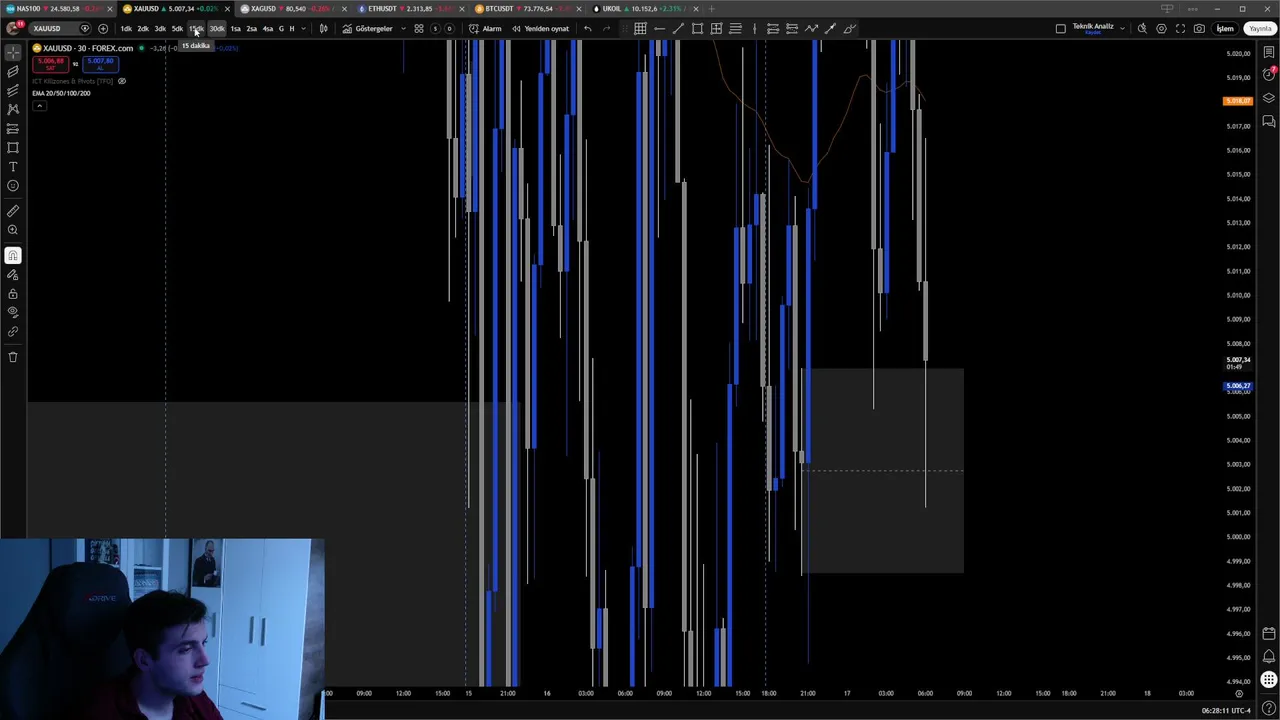Screen dimensions: 1280x720
Task: Expand the favorite indicators dropdown arrow
Action: tap(403, 29)
